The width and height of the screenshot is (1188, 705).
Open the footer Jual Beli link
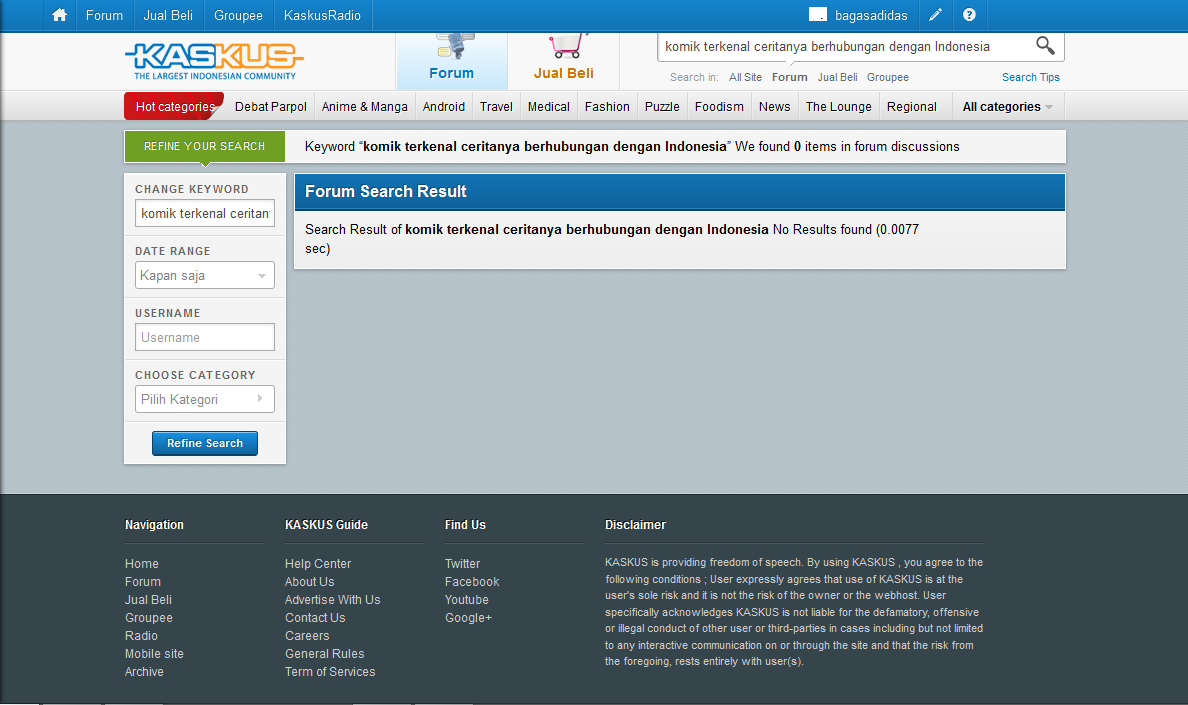coord(148,600)
